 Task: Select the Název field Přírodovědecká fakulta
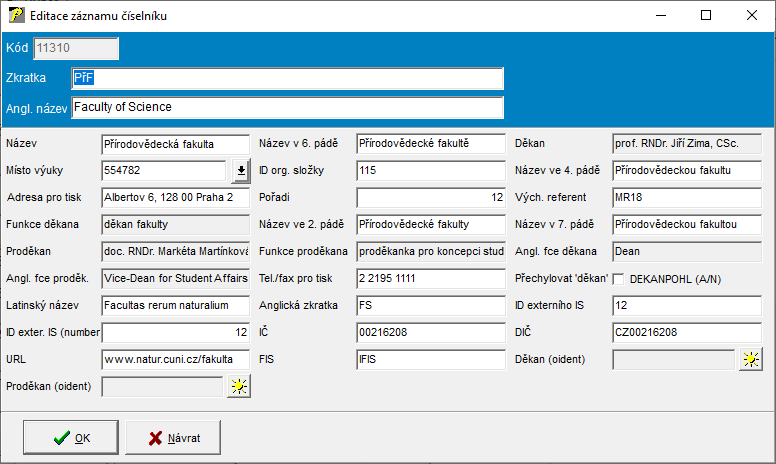click(174, 144)
